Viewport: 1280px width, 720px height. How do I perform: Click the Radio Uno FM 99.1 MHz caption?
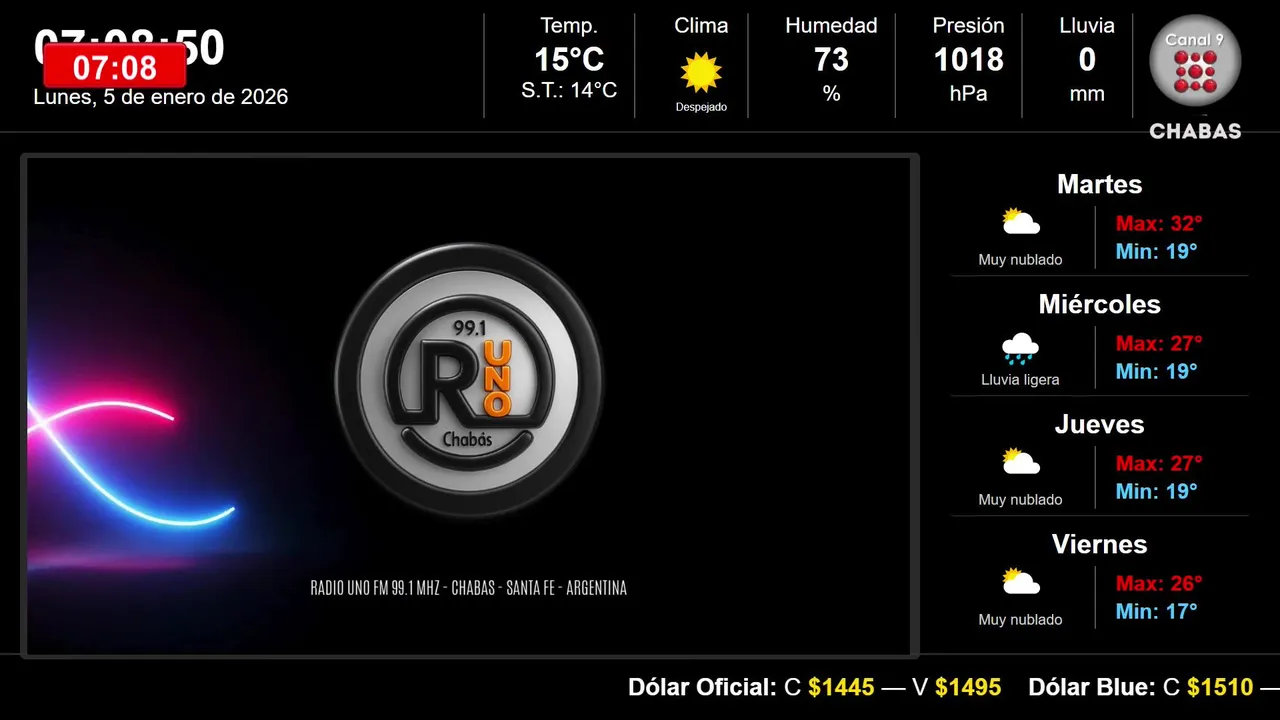[x=469, y=588]
